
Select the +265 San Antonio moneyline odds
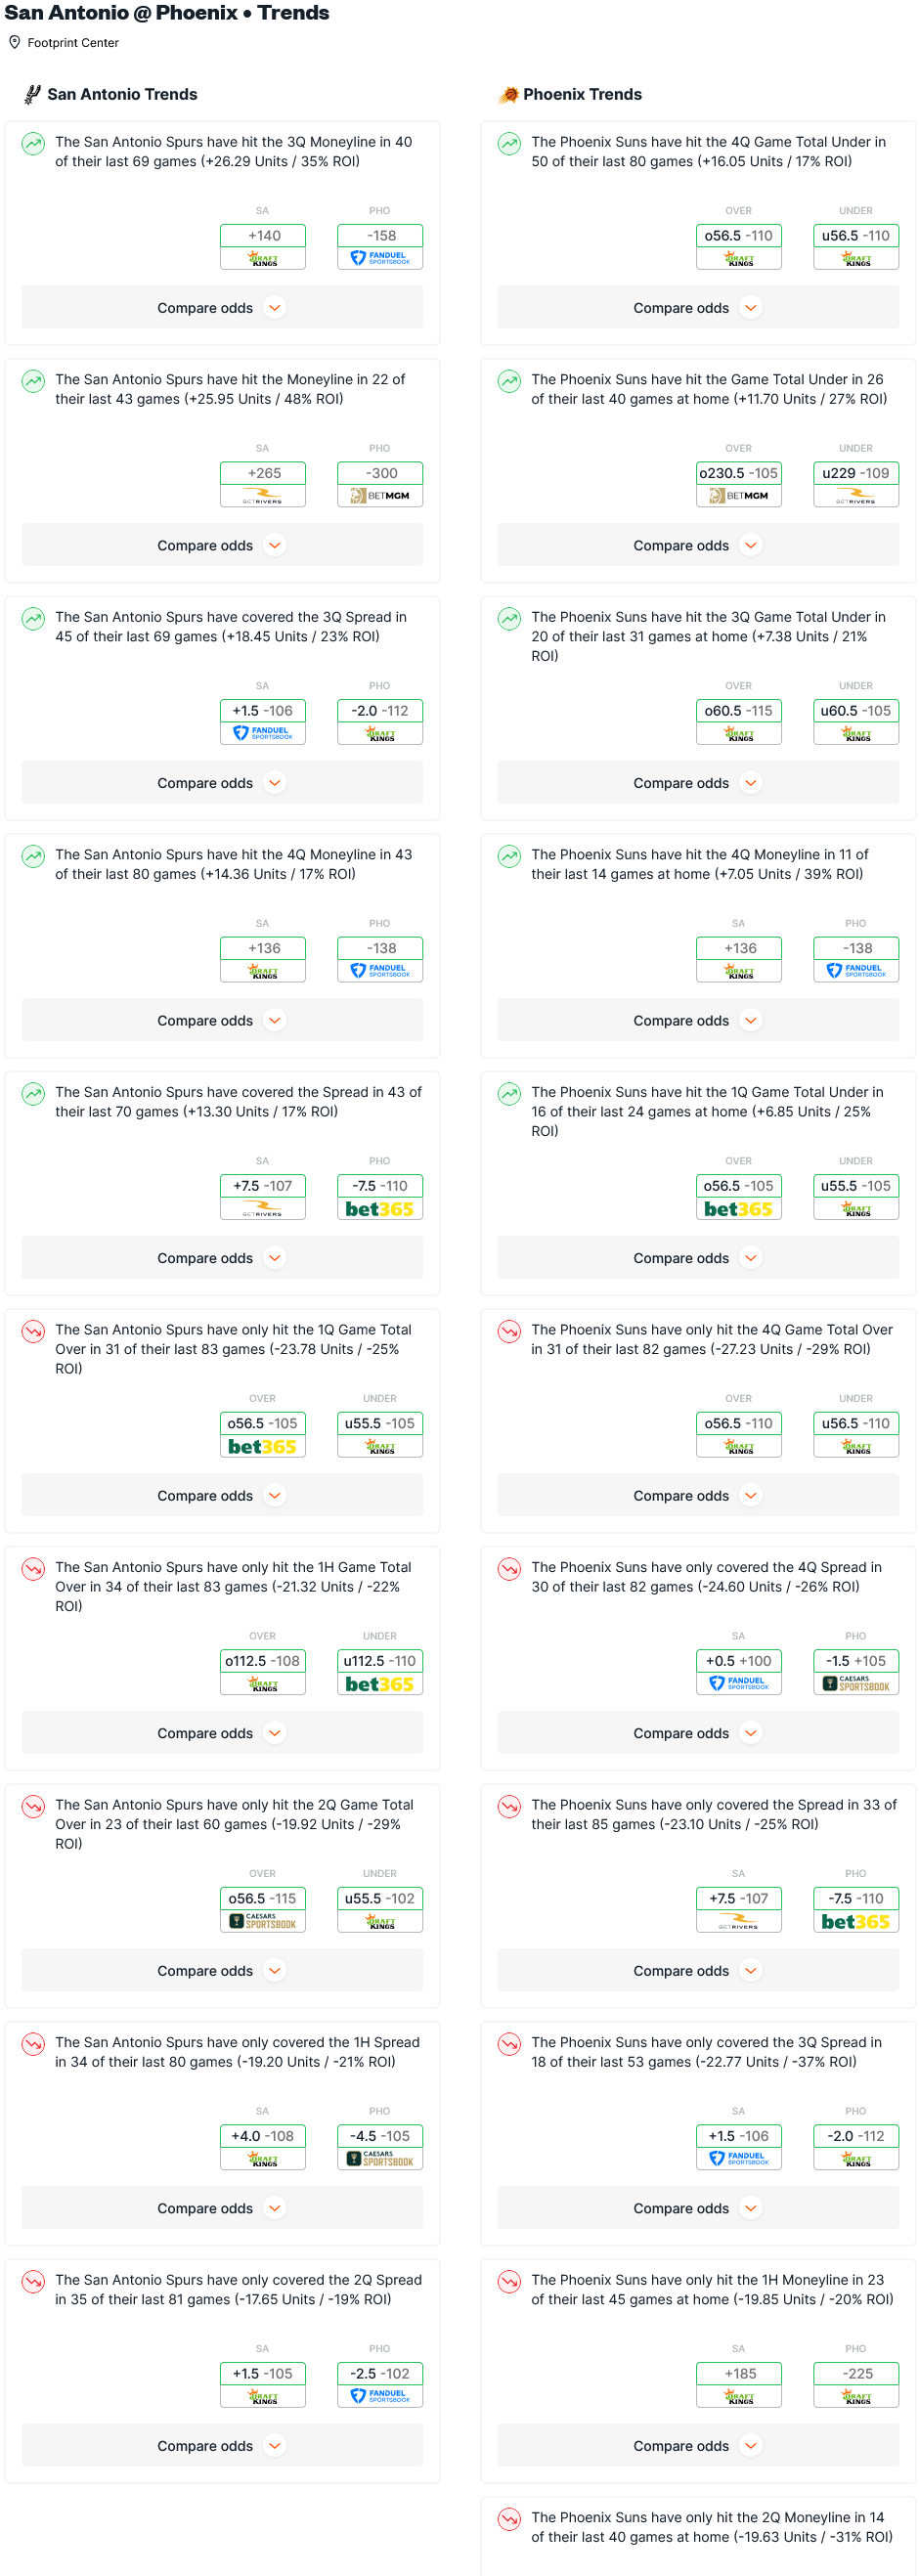263,473
